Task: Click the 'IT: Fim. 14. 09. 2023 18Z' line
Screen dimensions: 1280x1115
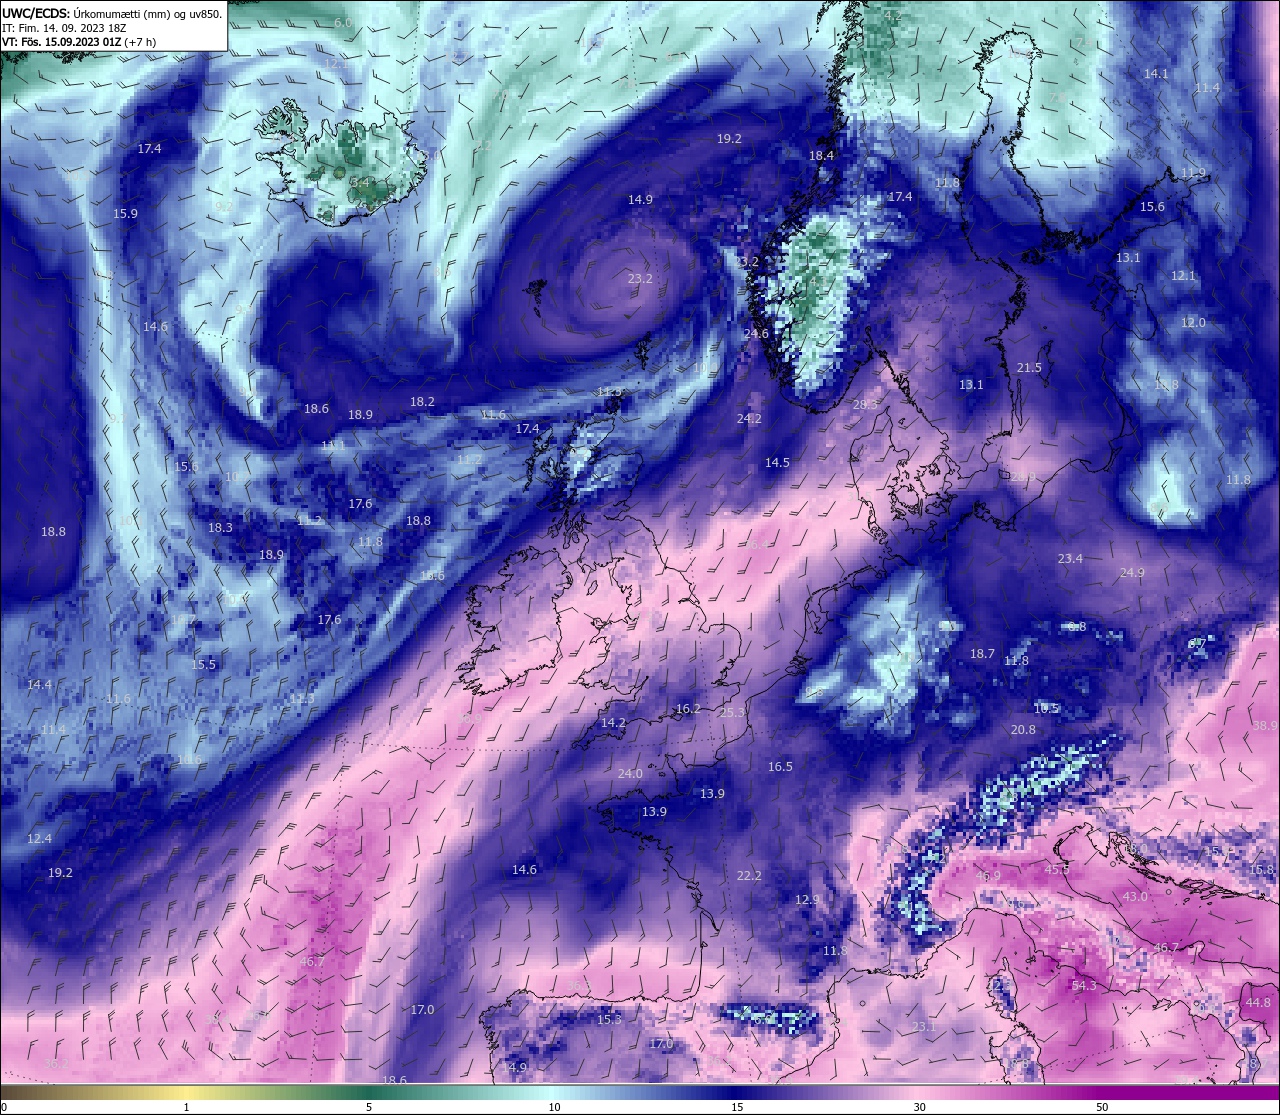Action: coord(64,28)
